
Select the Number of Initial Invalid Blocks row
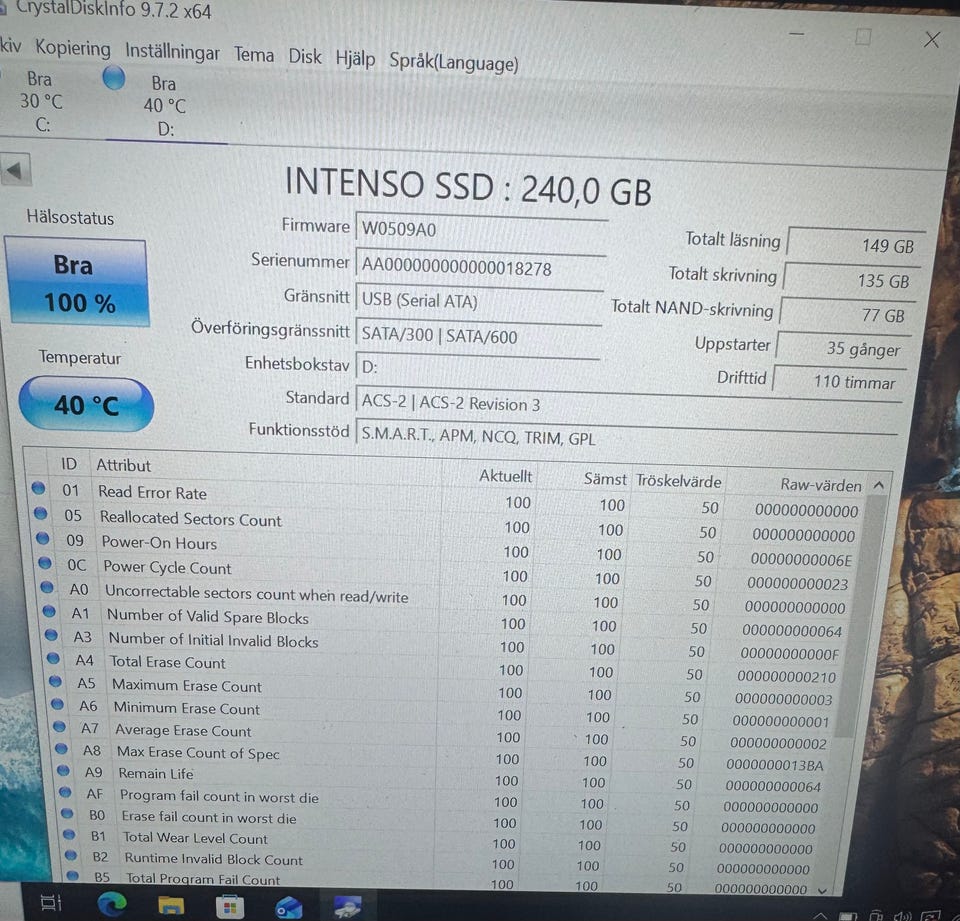(x=443, y=644)
